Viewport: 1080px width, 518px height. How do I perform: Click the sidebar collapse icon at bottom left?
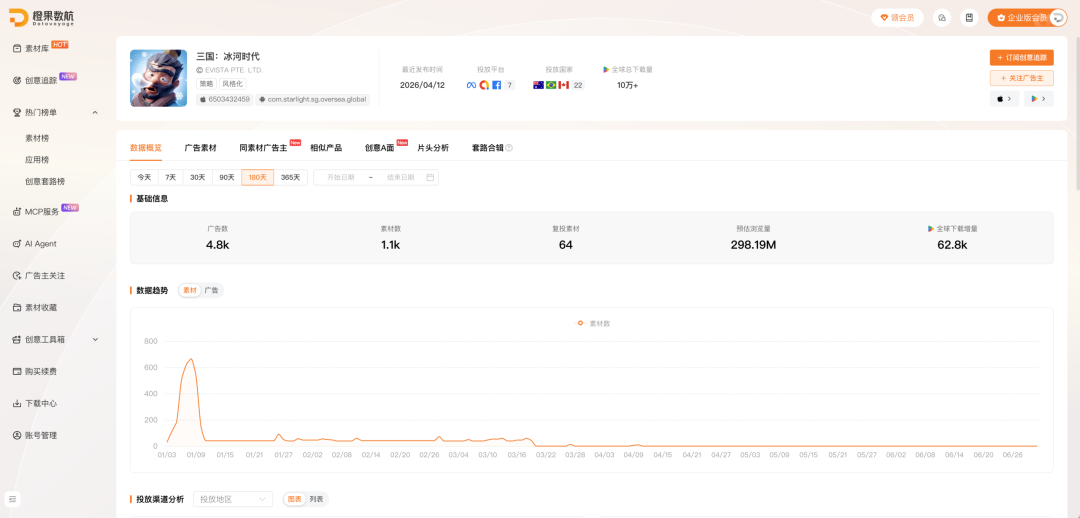(x=14, y=499)
